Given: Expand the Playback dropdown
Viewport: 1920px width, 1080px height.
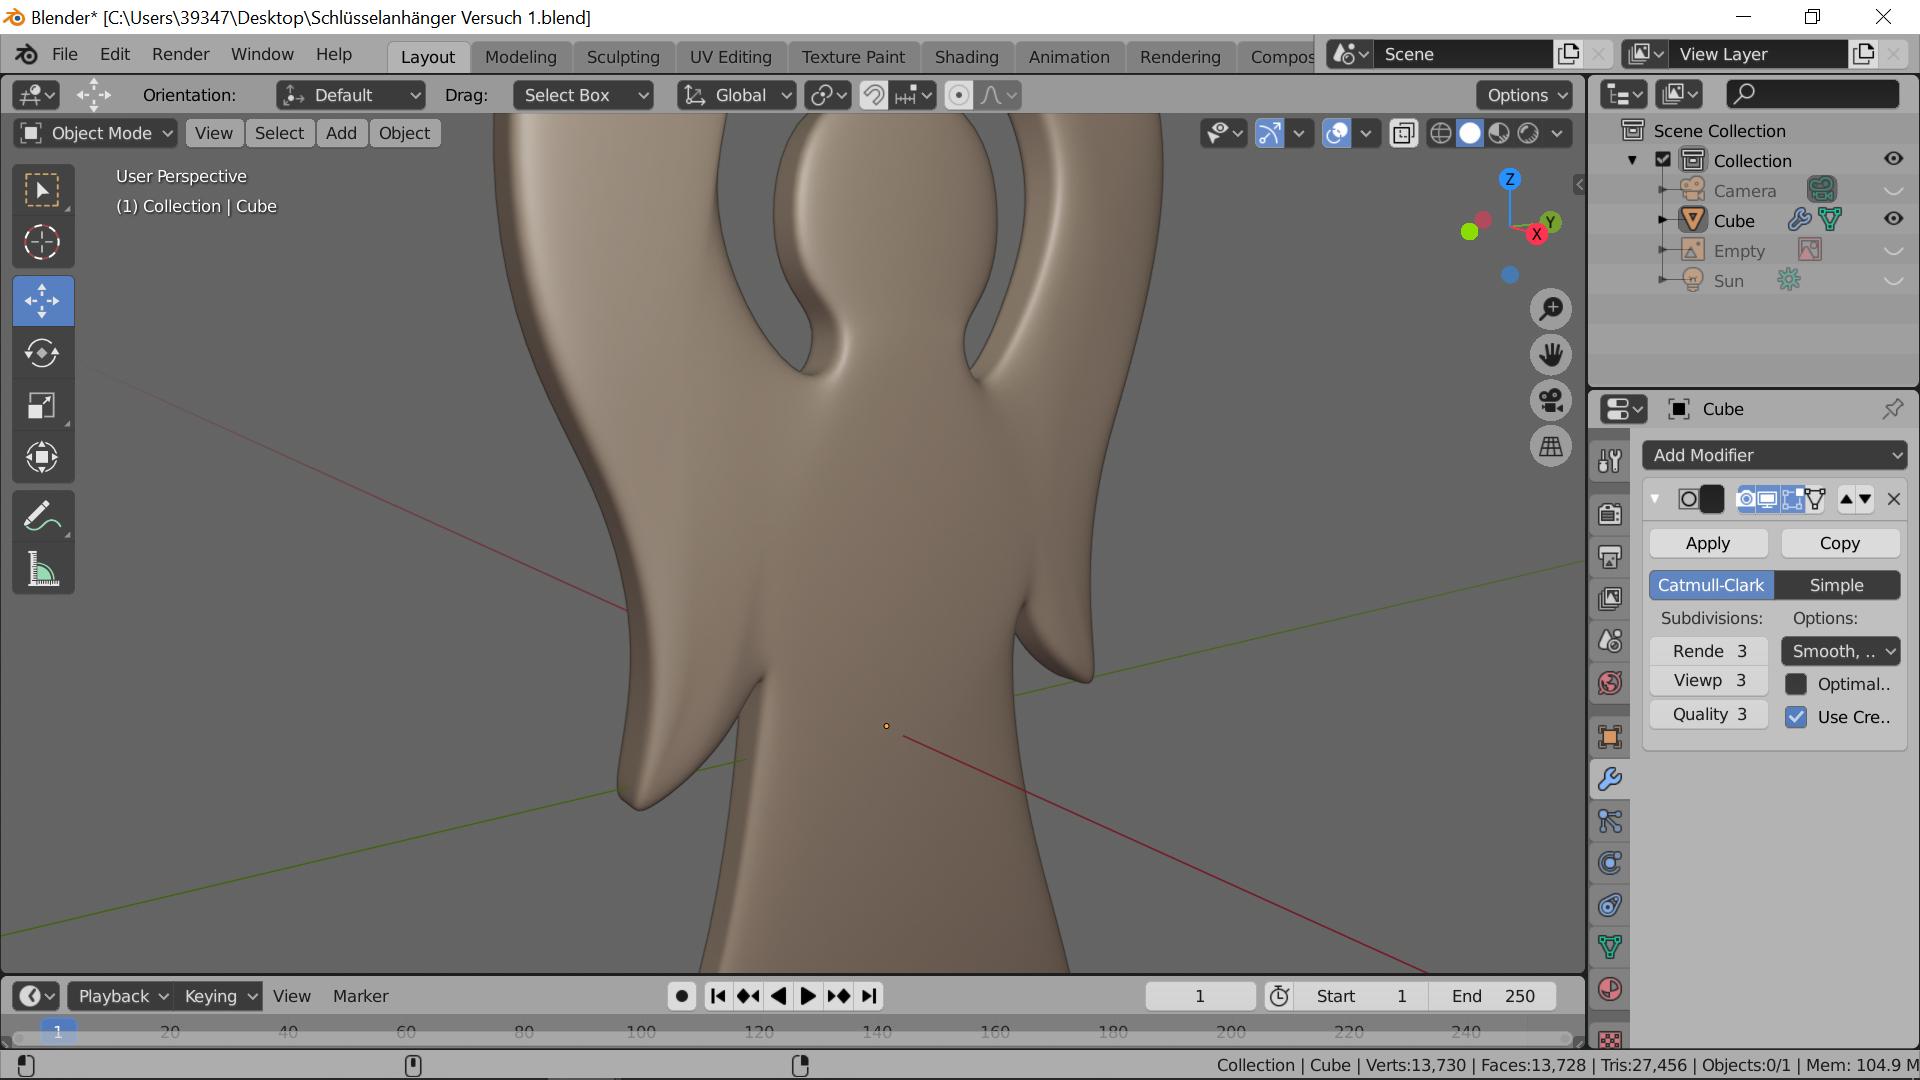Looking at the screenshot, I should click(x=121, y=996).
